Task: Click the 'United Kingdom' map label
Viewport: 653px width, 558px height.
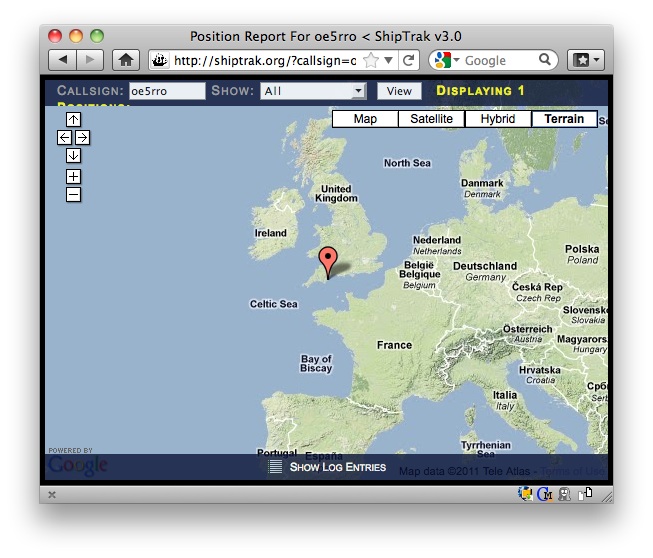Action: click(x=336, y=194)
